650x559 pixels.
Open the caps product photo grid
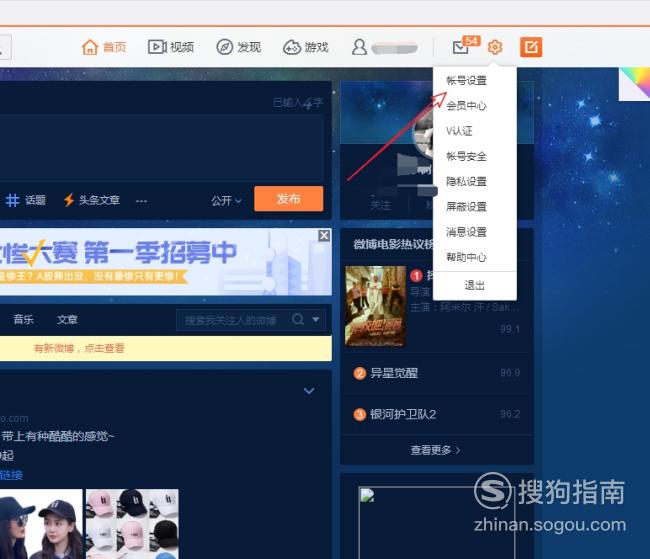(x=132, y=524)
